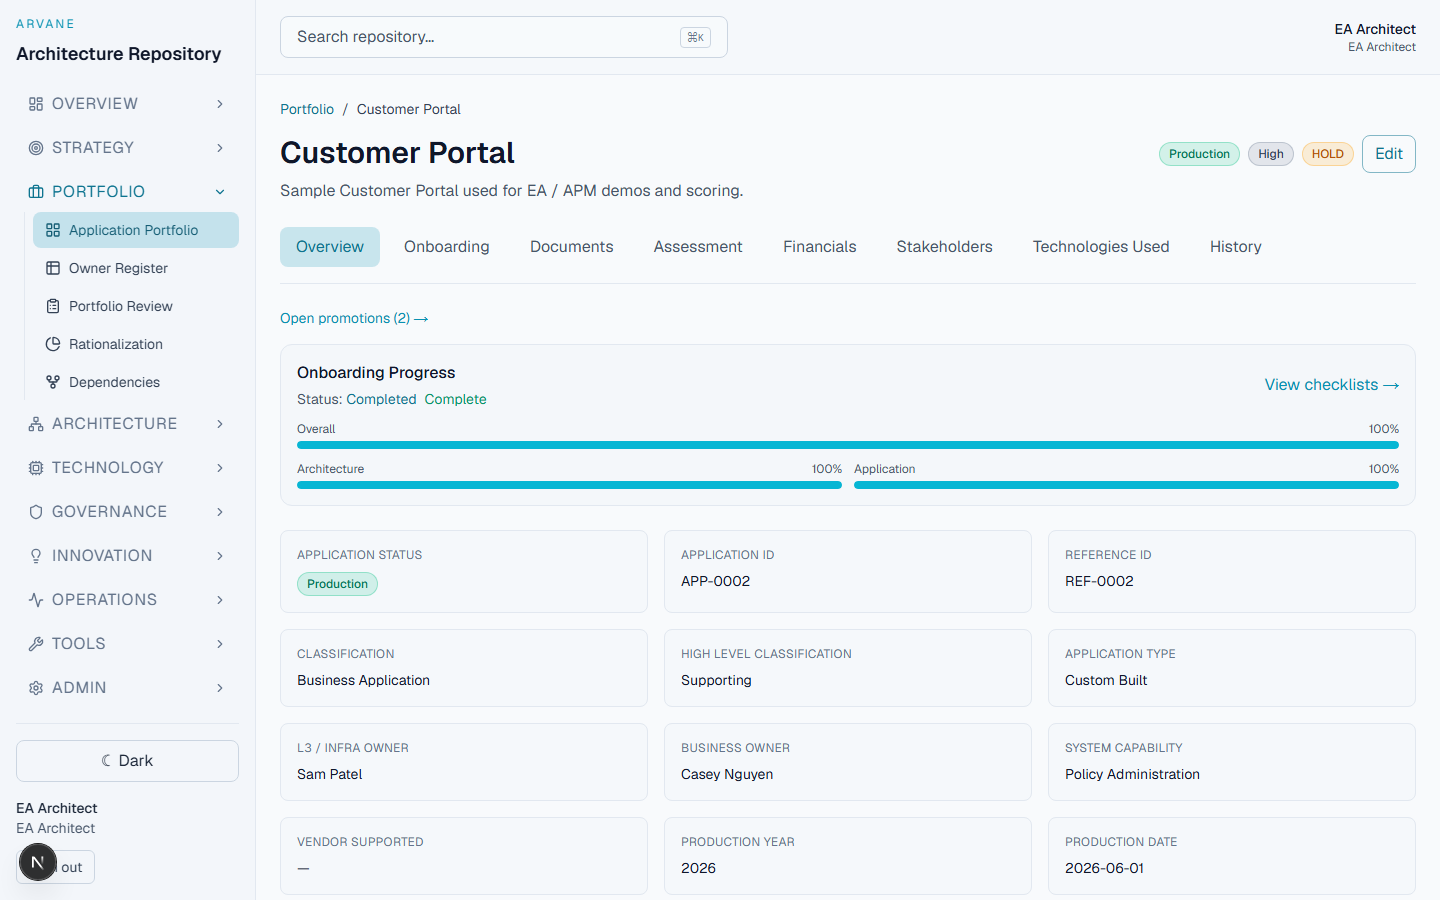Viewport: 1440px width, 900px height.
Task: Switch to Dark theme
Action: [x=127, y=761]
